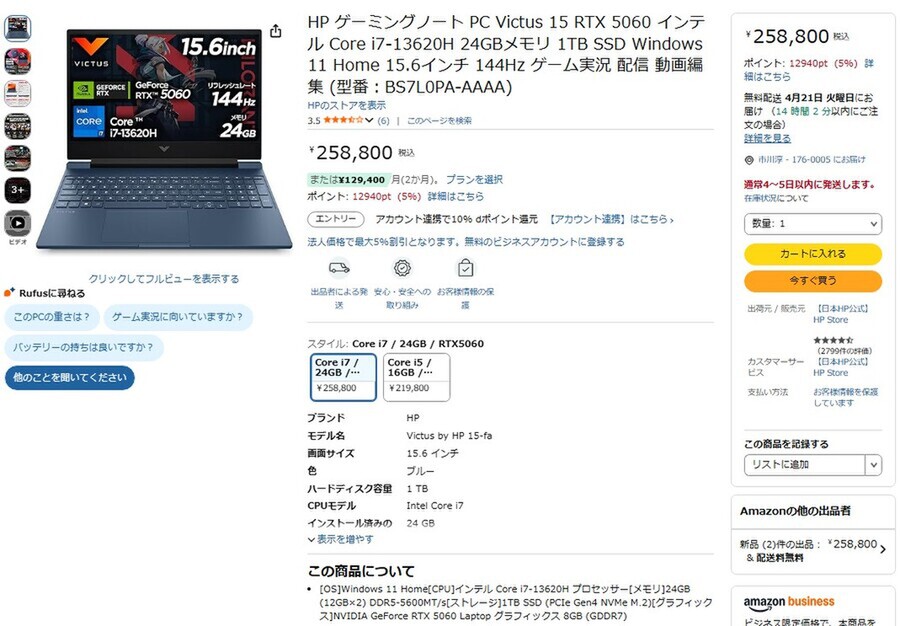Open the 3+ more images thumbnail
Screen dimensions: 900x626
(x=18, y=190)
